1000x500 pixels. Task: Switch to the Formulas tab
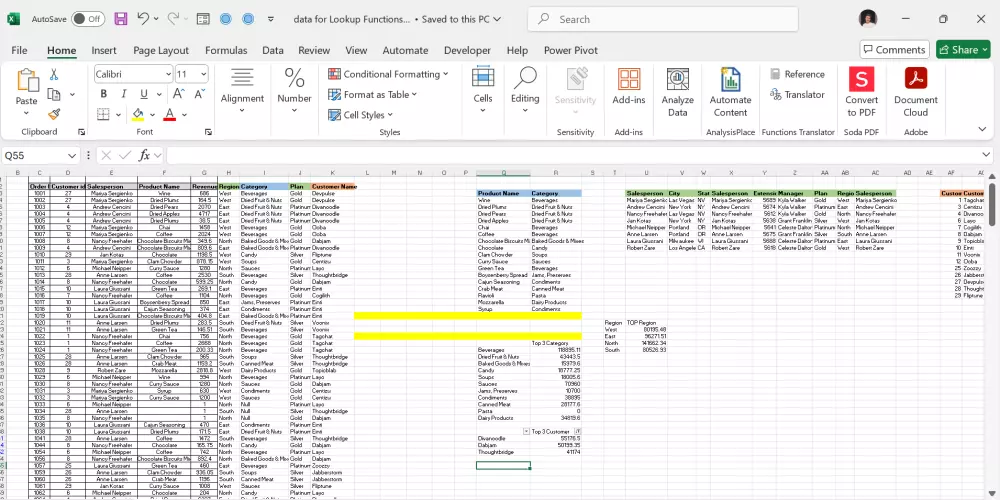(225, 50)
